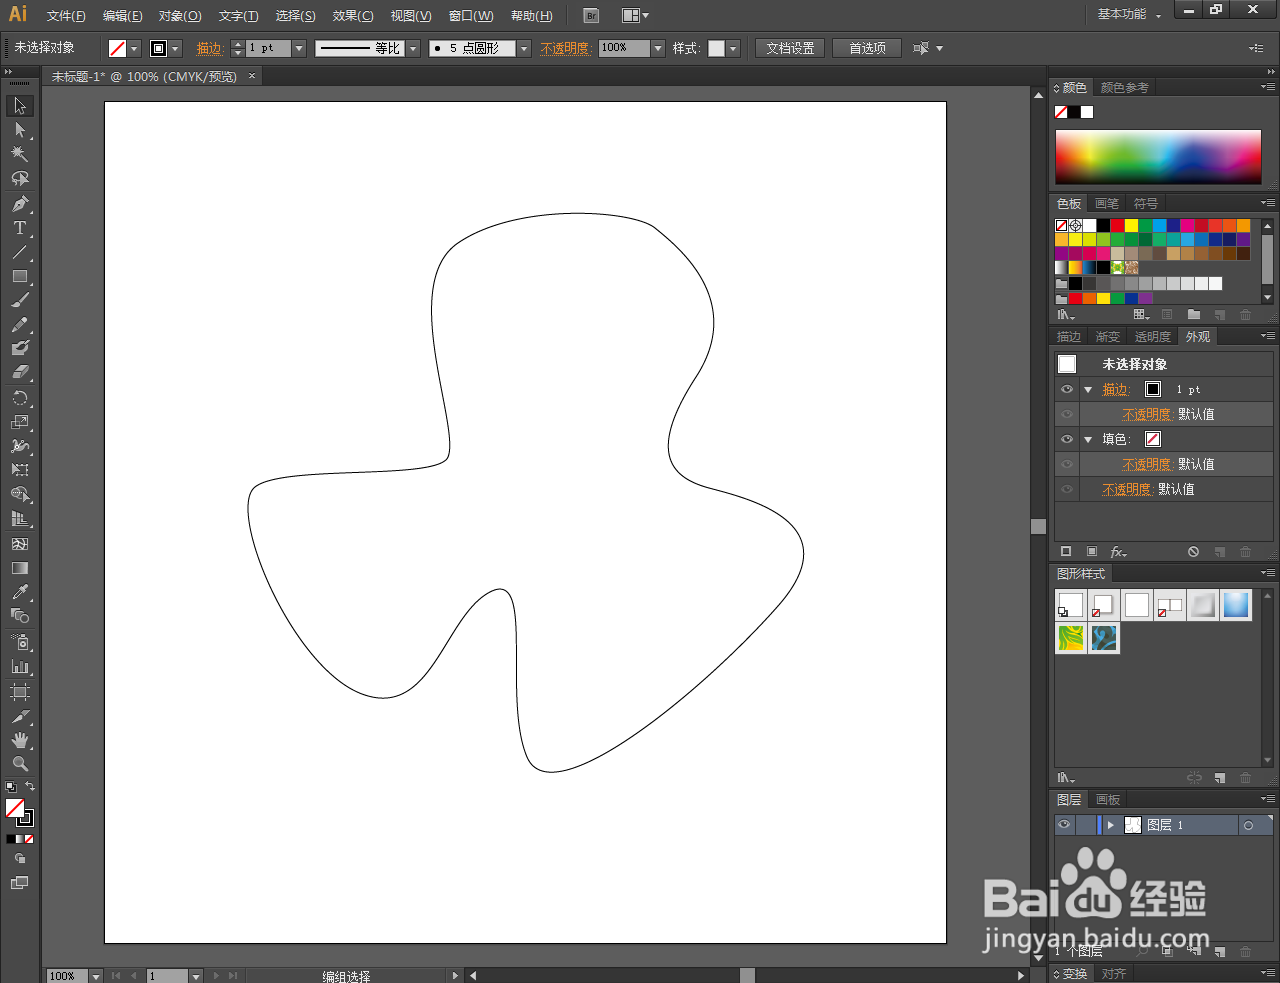Activate the Eraser tool

click(x=19, y=372)
